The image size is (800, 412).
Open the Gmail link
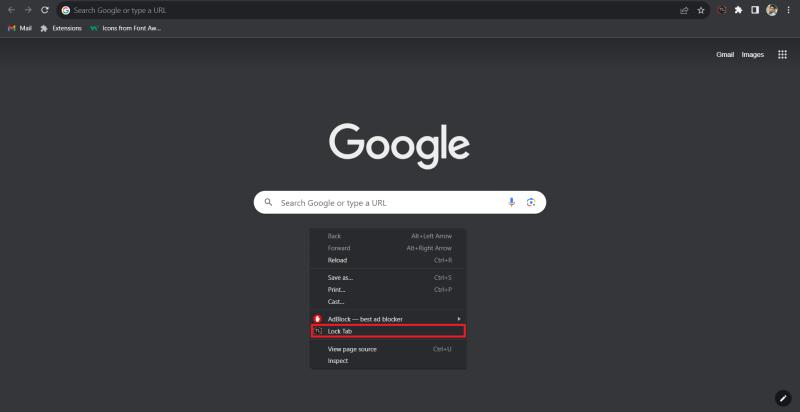725,55
